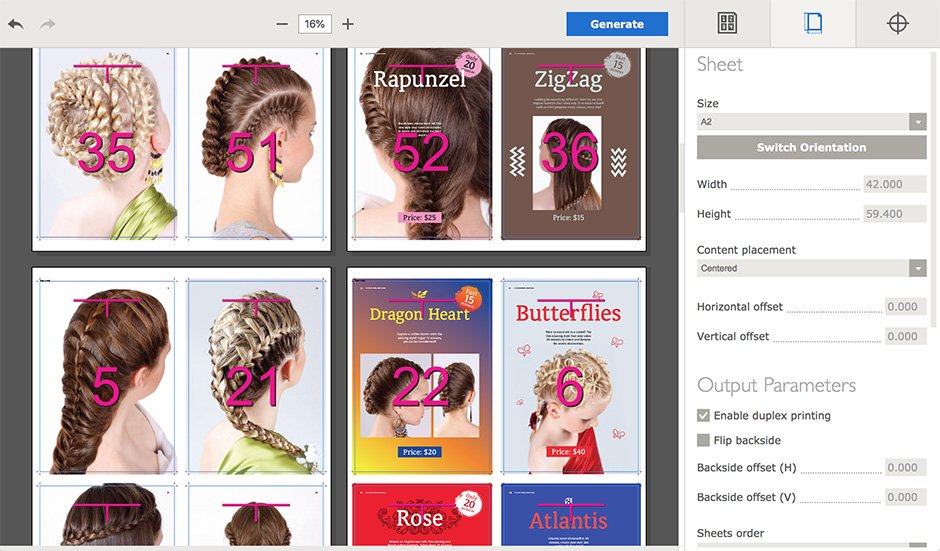Click the Content placement label
The width and height of the screenshot is (940, 551).
(x=746, y=250)
